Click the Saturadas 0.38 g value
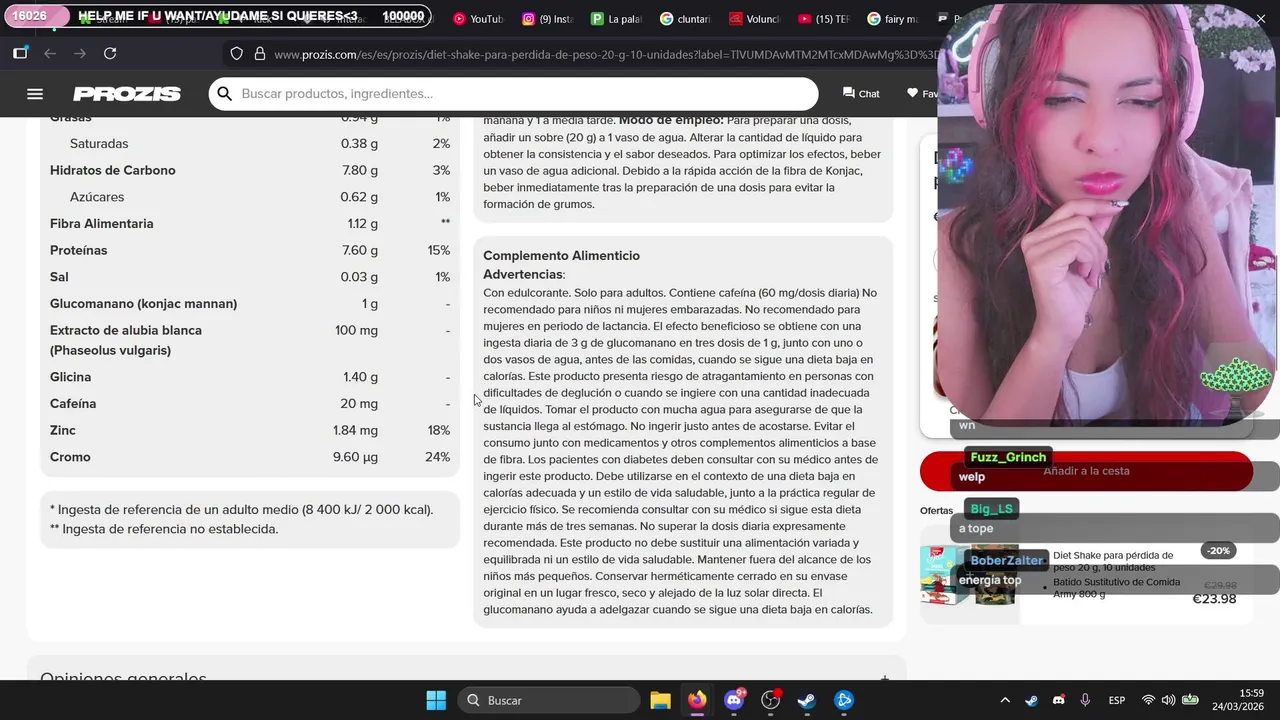This screenshot has height=720, width=1280. tap(359, 144)
